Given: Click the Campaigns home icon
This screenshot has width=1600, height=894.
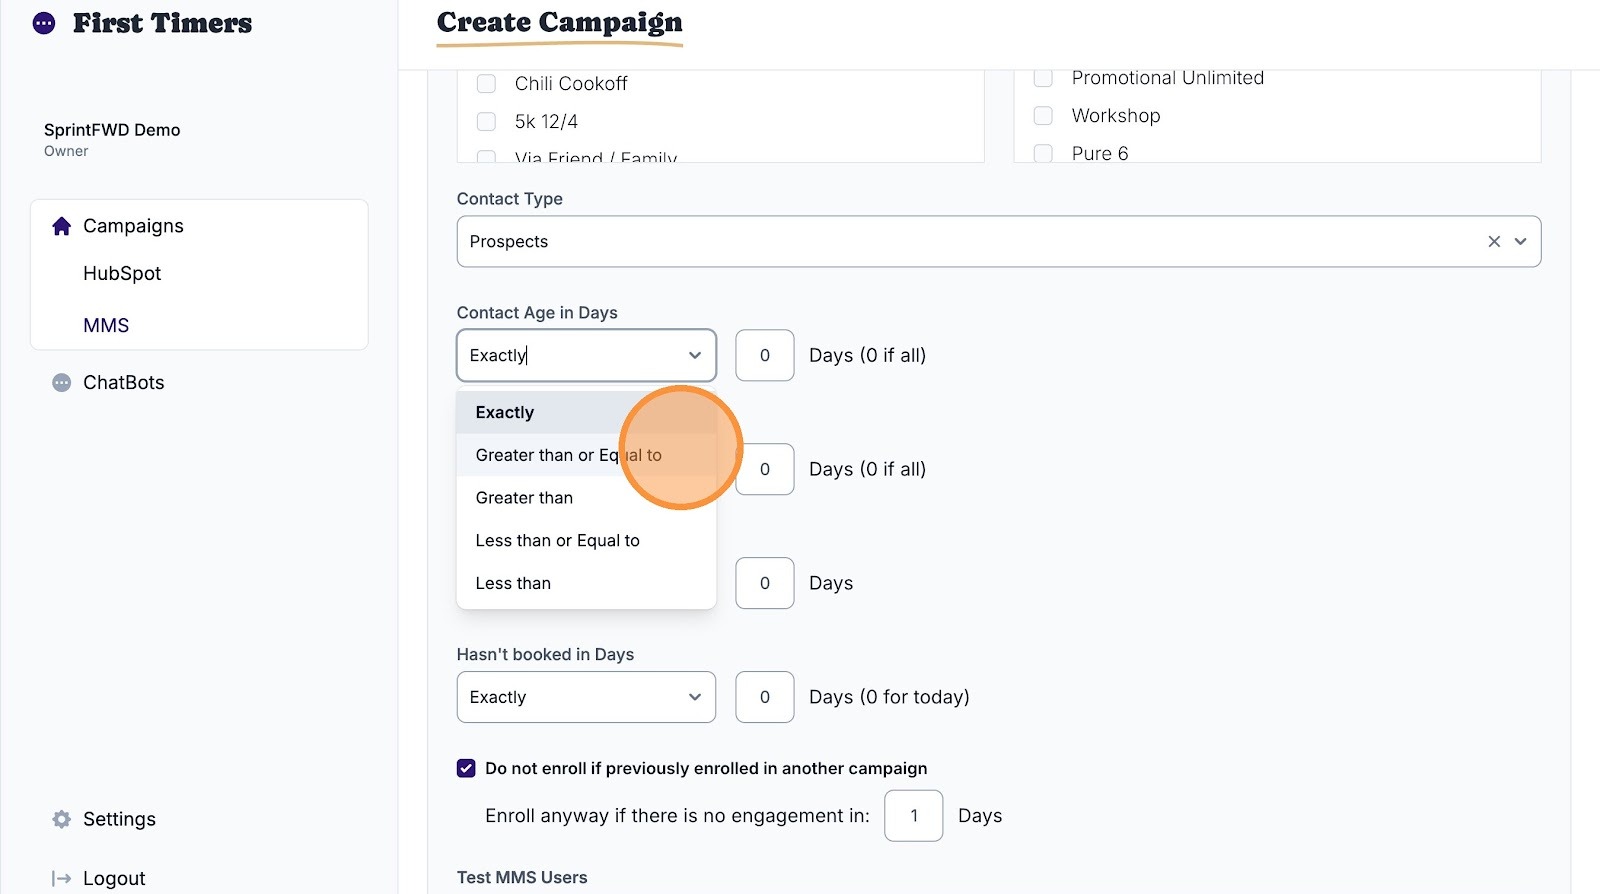Looking at the screenshot, I should [x=61, y=226].
